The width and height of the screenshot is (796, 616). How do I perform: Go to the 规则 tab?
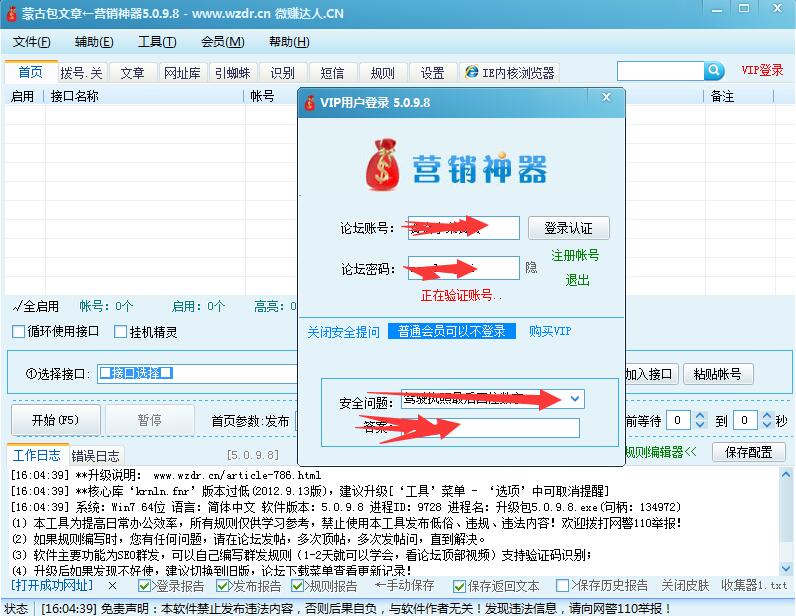pos(382,73)
